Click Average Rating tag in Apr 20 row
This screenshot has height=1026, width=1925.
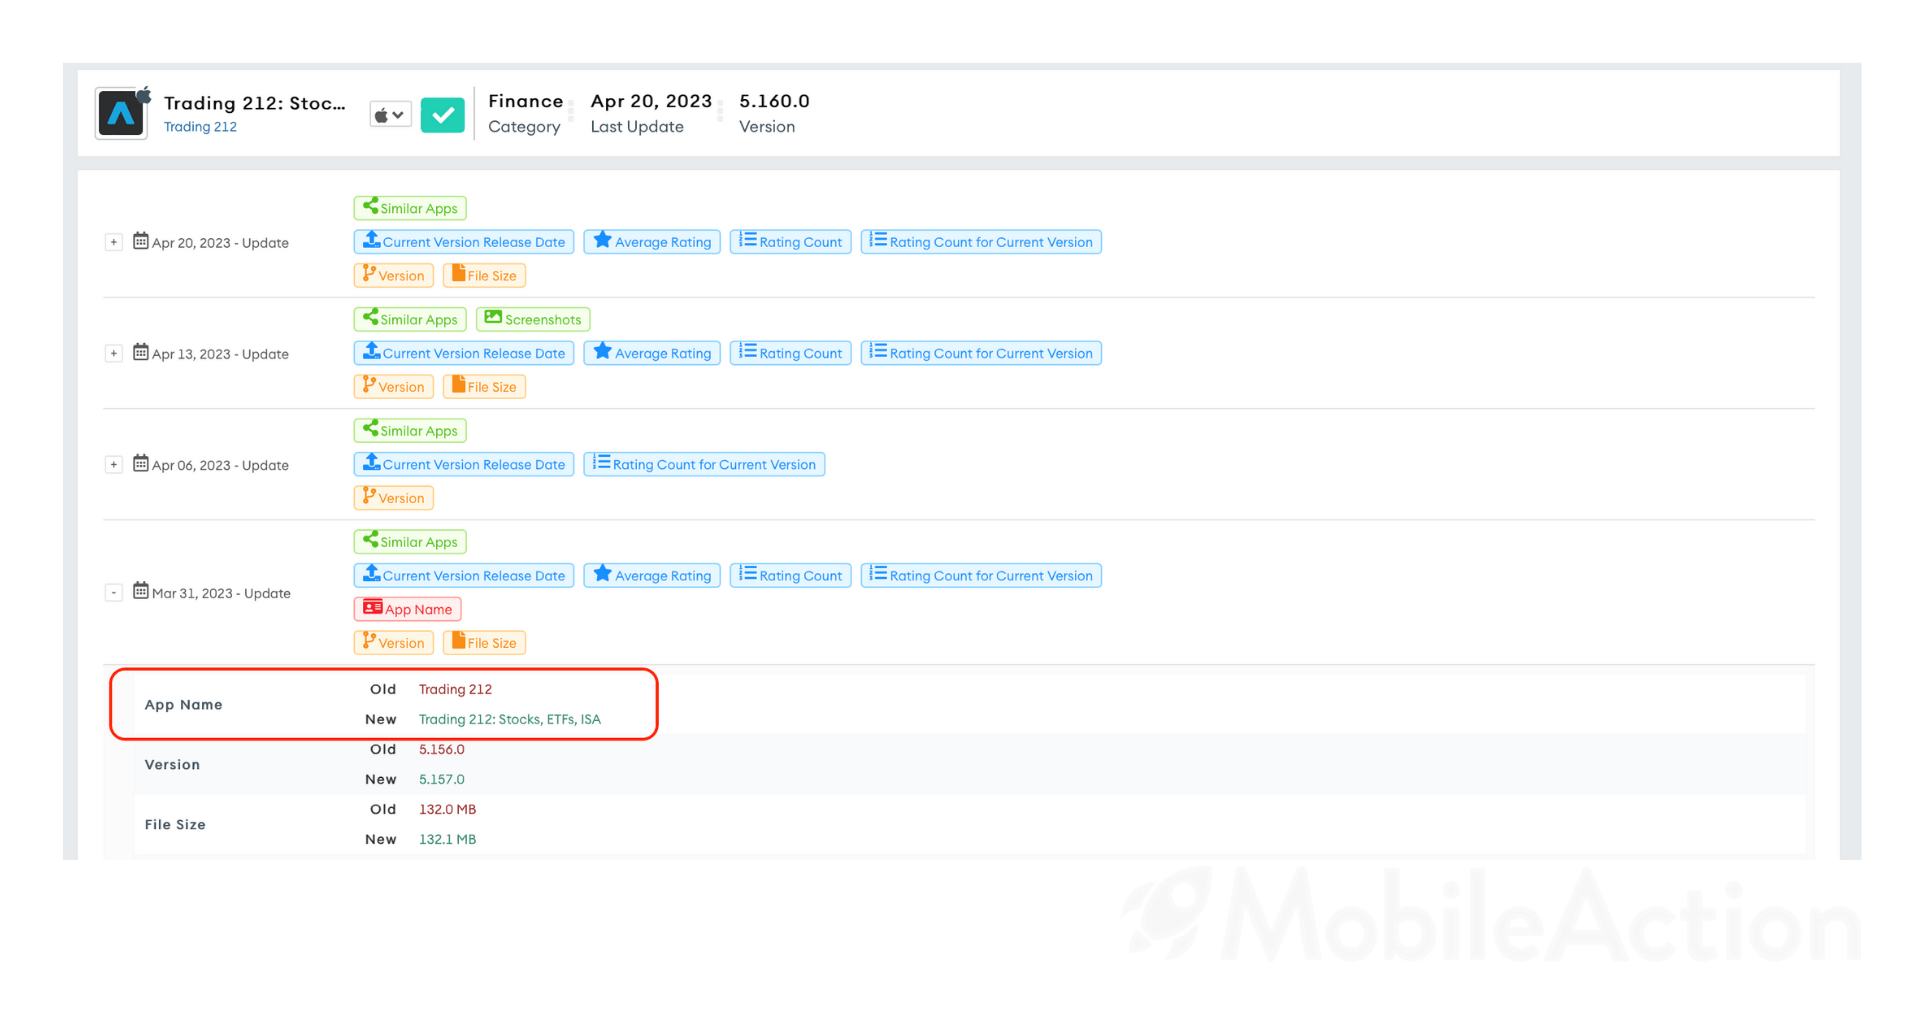coord(652,242)
